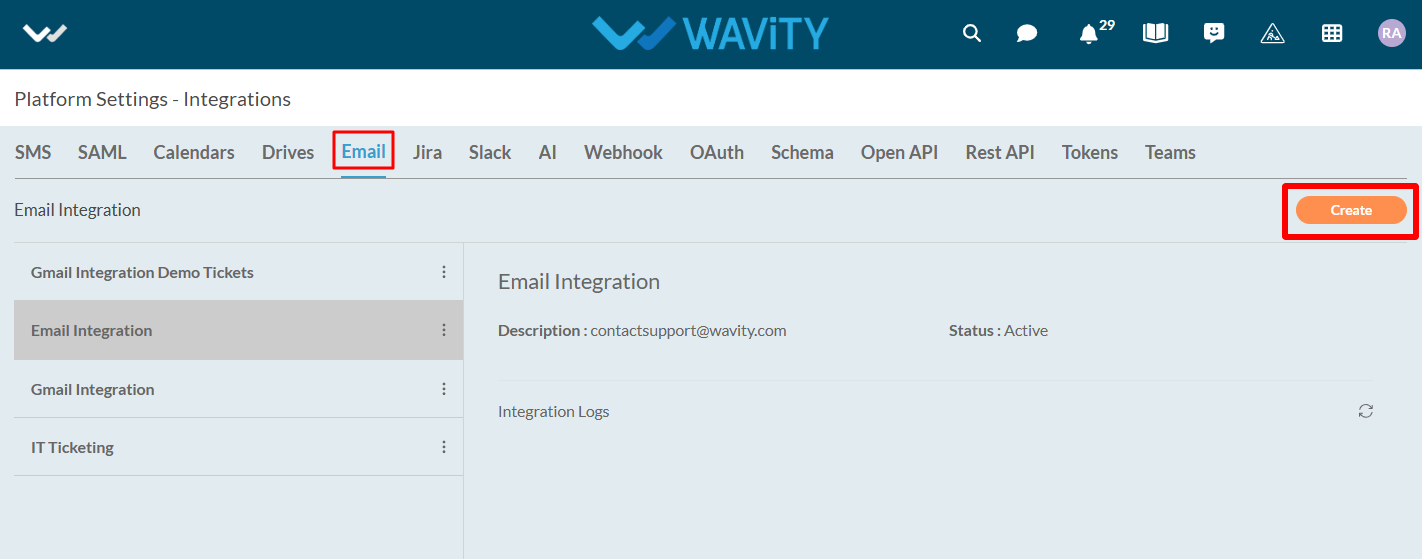The width and height of the screenshot is (1422, 559).
Task: Refresh the Integration Logs
Action: 1366,411
